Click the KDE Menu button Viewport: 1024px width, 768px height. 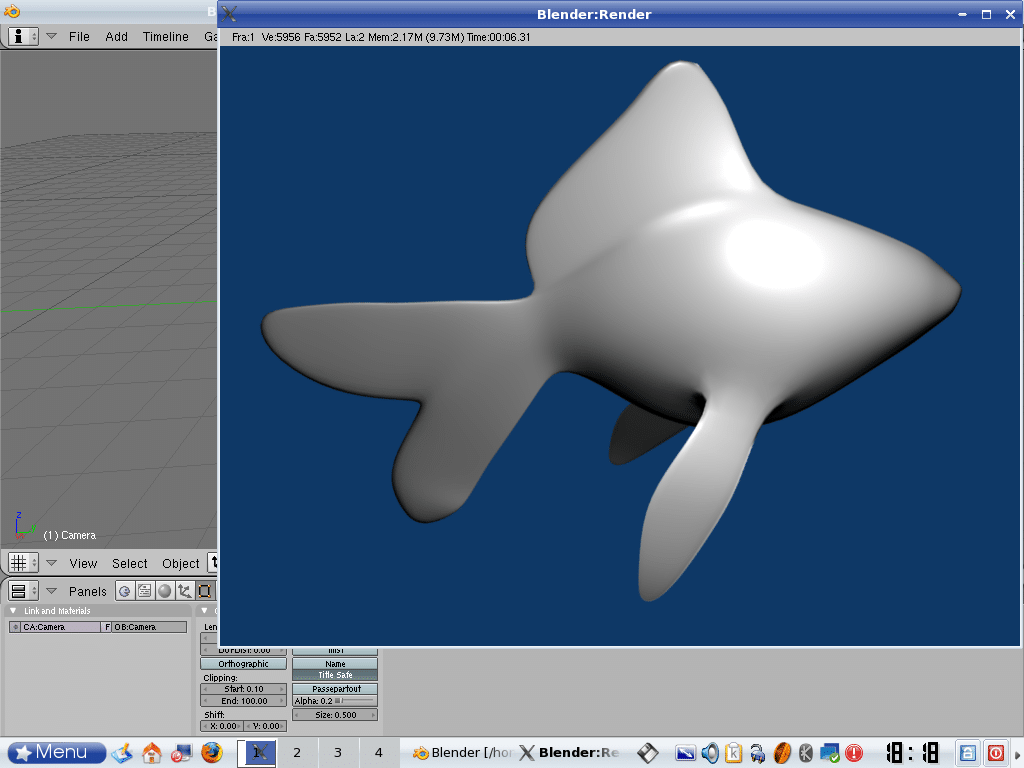point(57,752)
